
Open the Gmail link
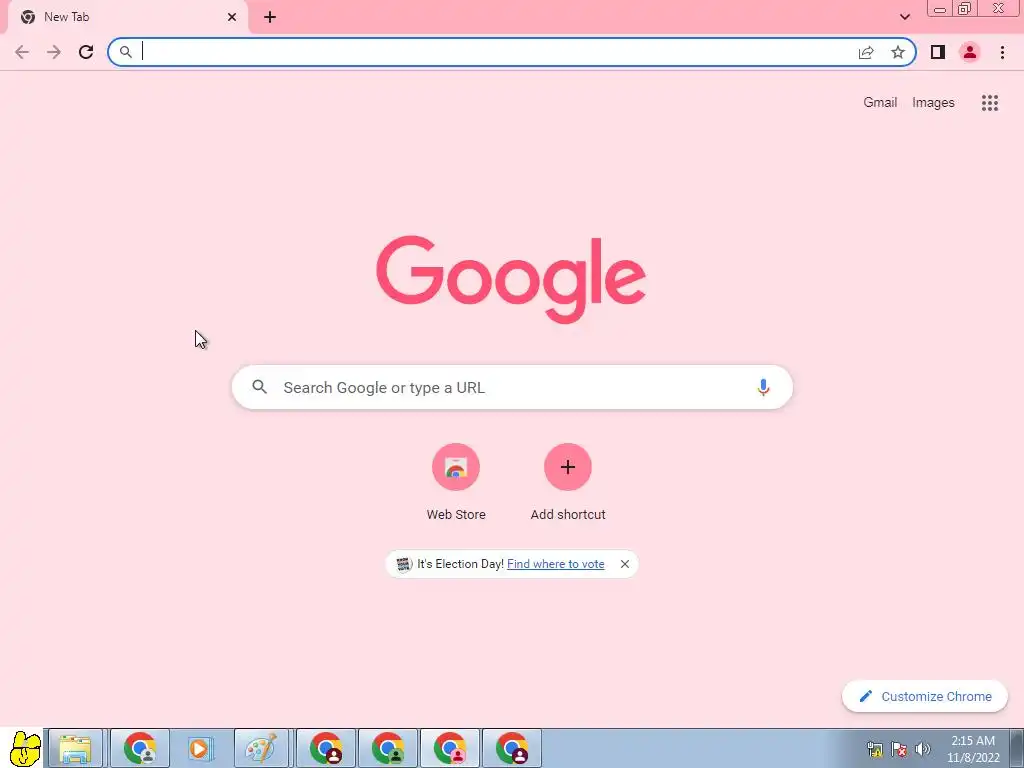coord(880,103)
